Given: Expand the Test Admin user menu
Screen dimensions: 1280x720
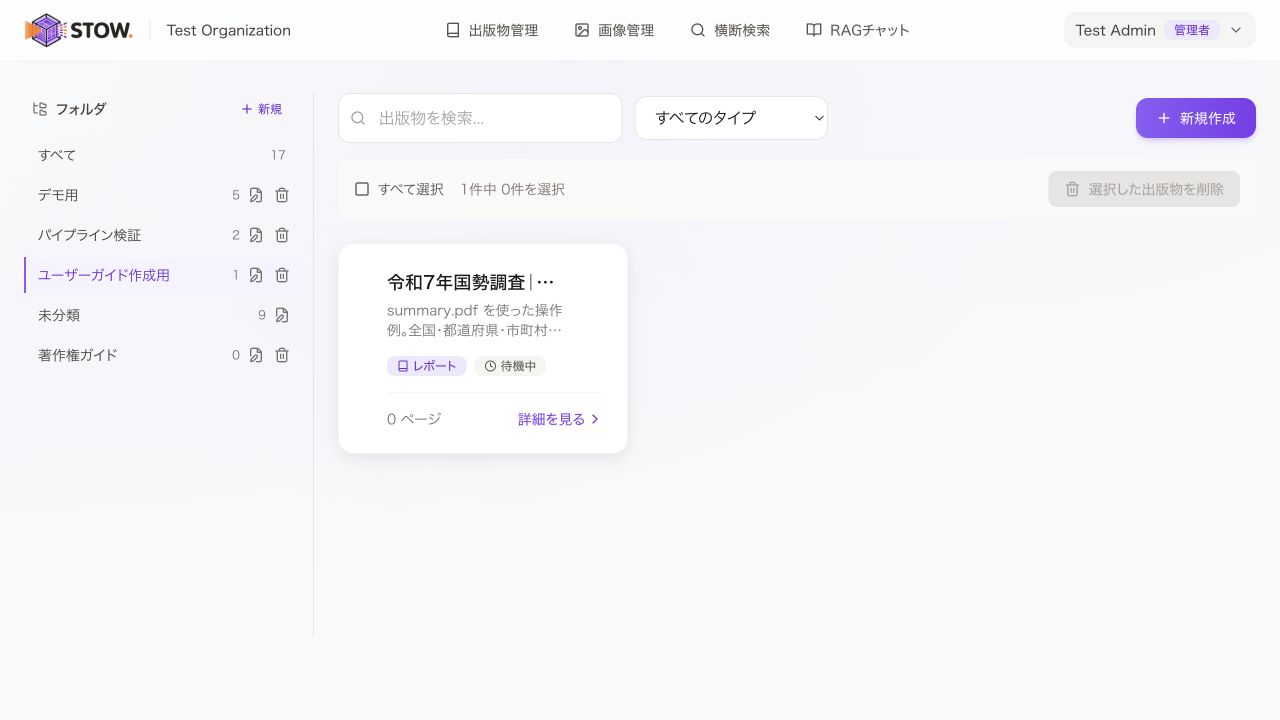Looking at the screenshot, I should point(1160,30).
